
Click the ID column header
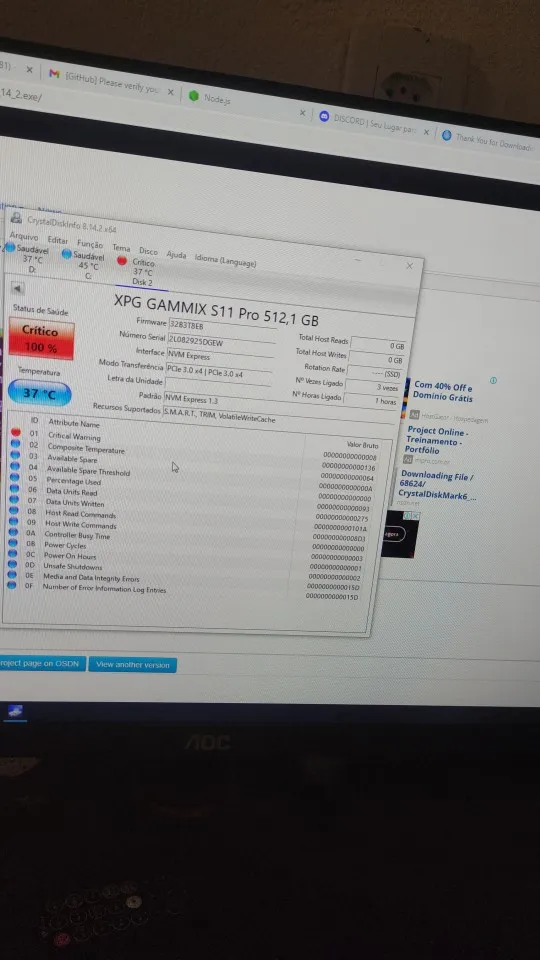(x=34, y=421)
